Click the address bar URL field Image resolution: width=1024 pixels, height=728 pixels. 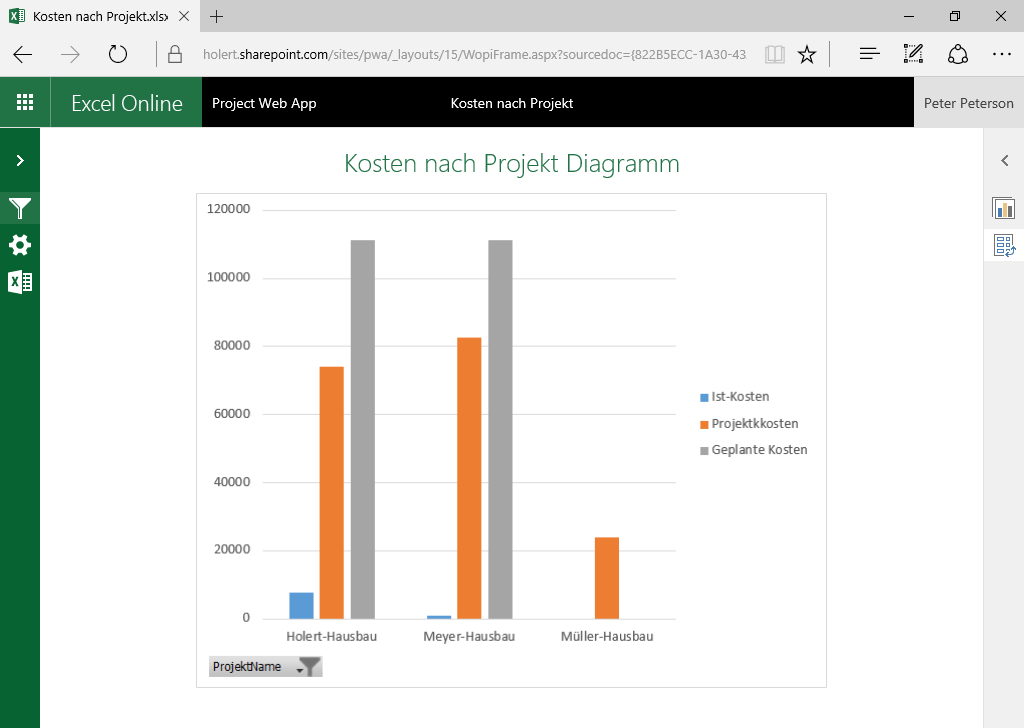coord(474,54)
